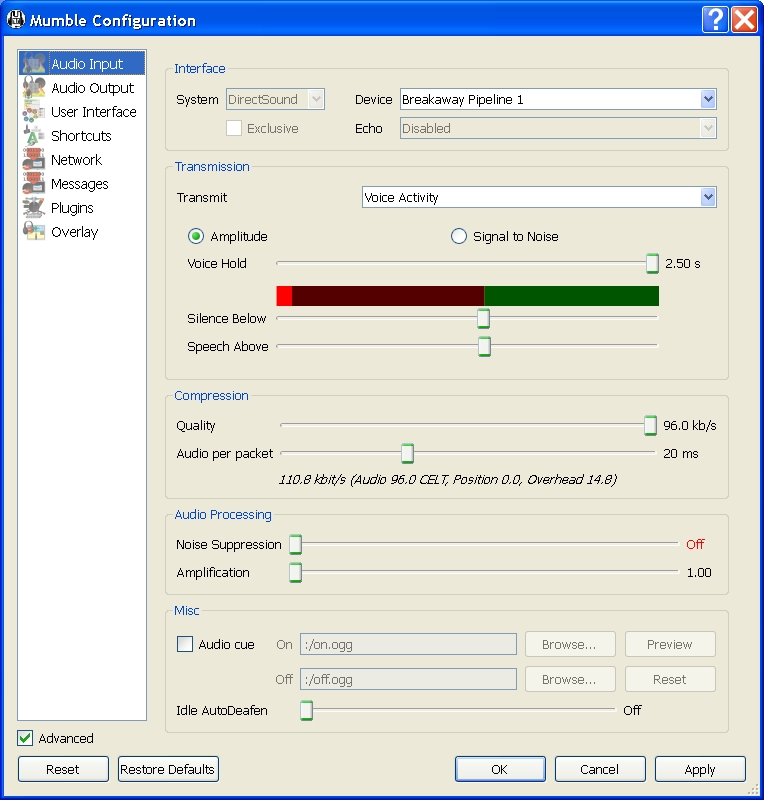Viewport: 764px width, 800px height.
Task: Open the System DirectSound dropdown
Action: tap(275, 99)
